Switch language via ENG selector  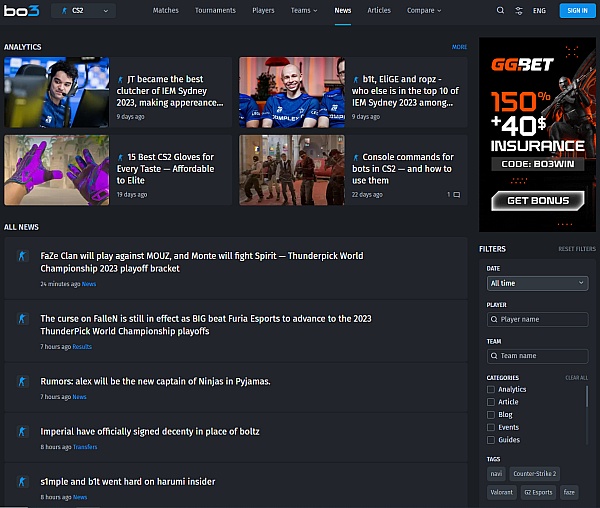coord(539,11)
